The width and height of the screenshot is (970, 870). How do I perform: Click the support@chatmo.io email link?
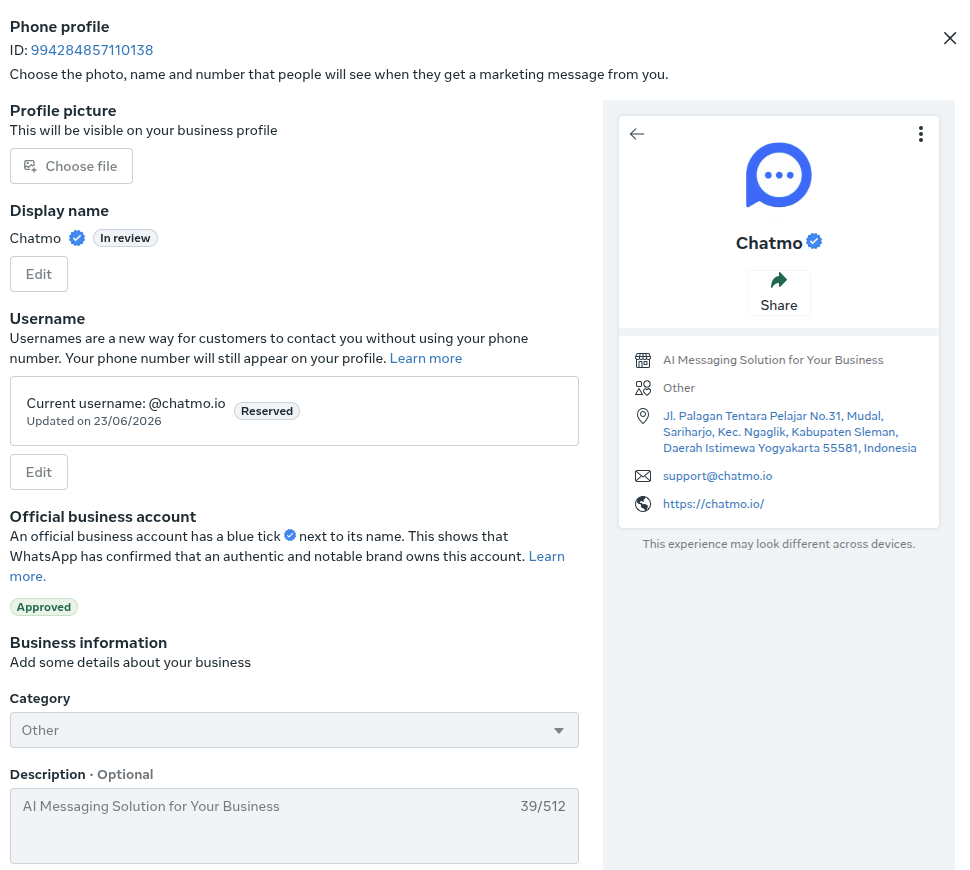(718, 476)
